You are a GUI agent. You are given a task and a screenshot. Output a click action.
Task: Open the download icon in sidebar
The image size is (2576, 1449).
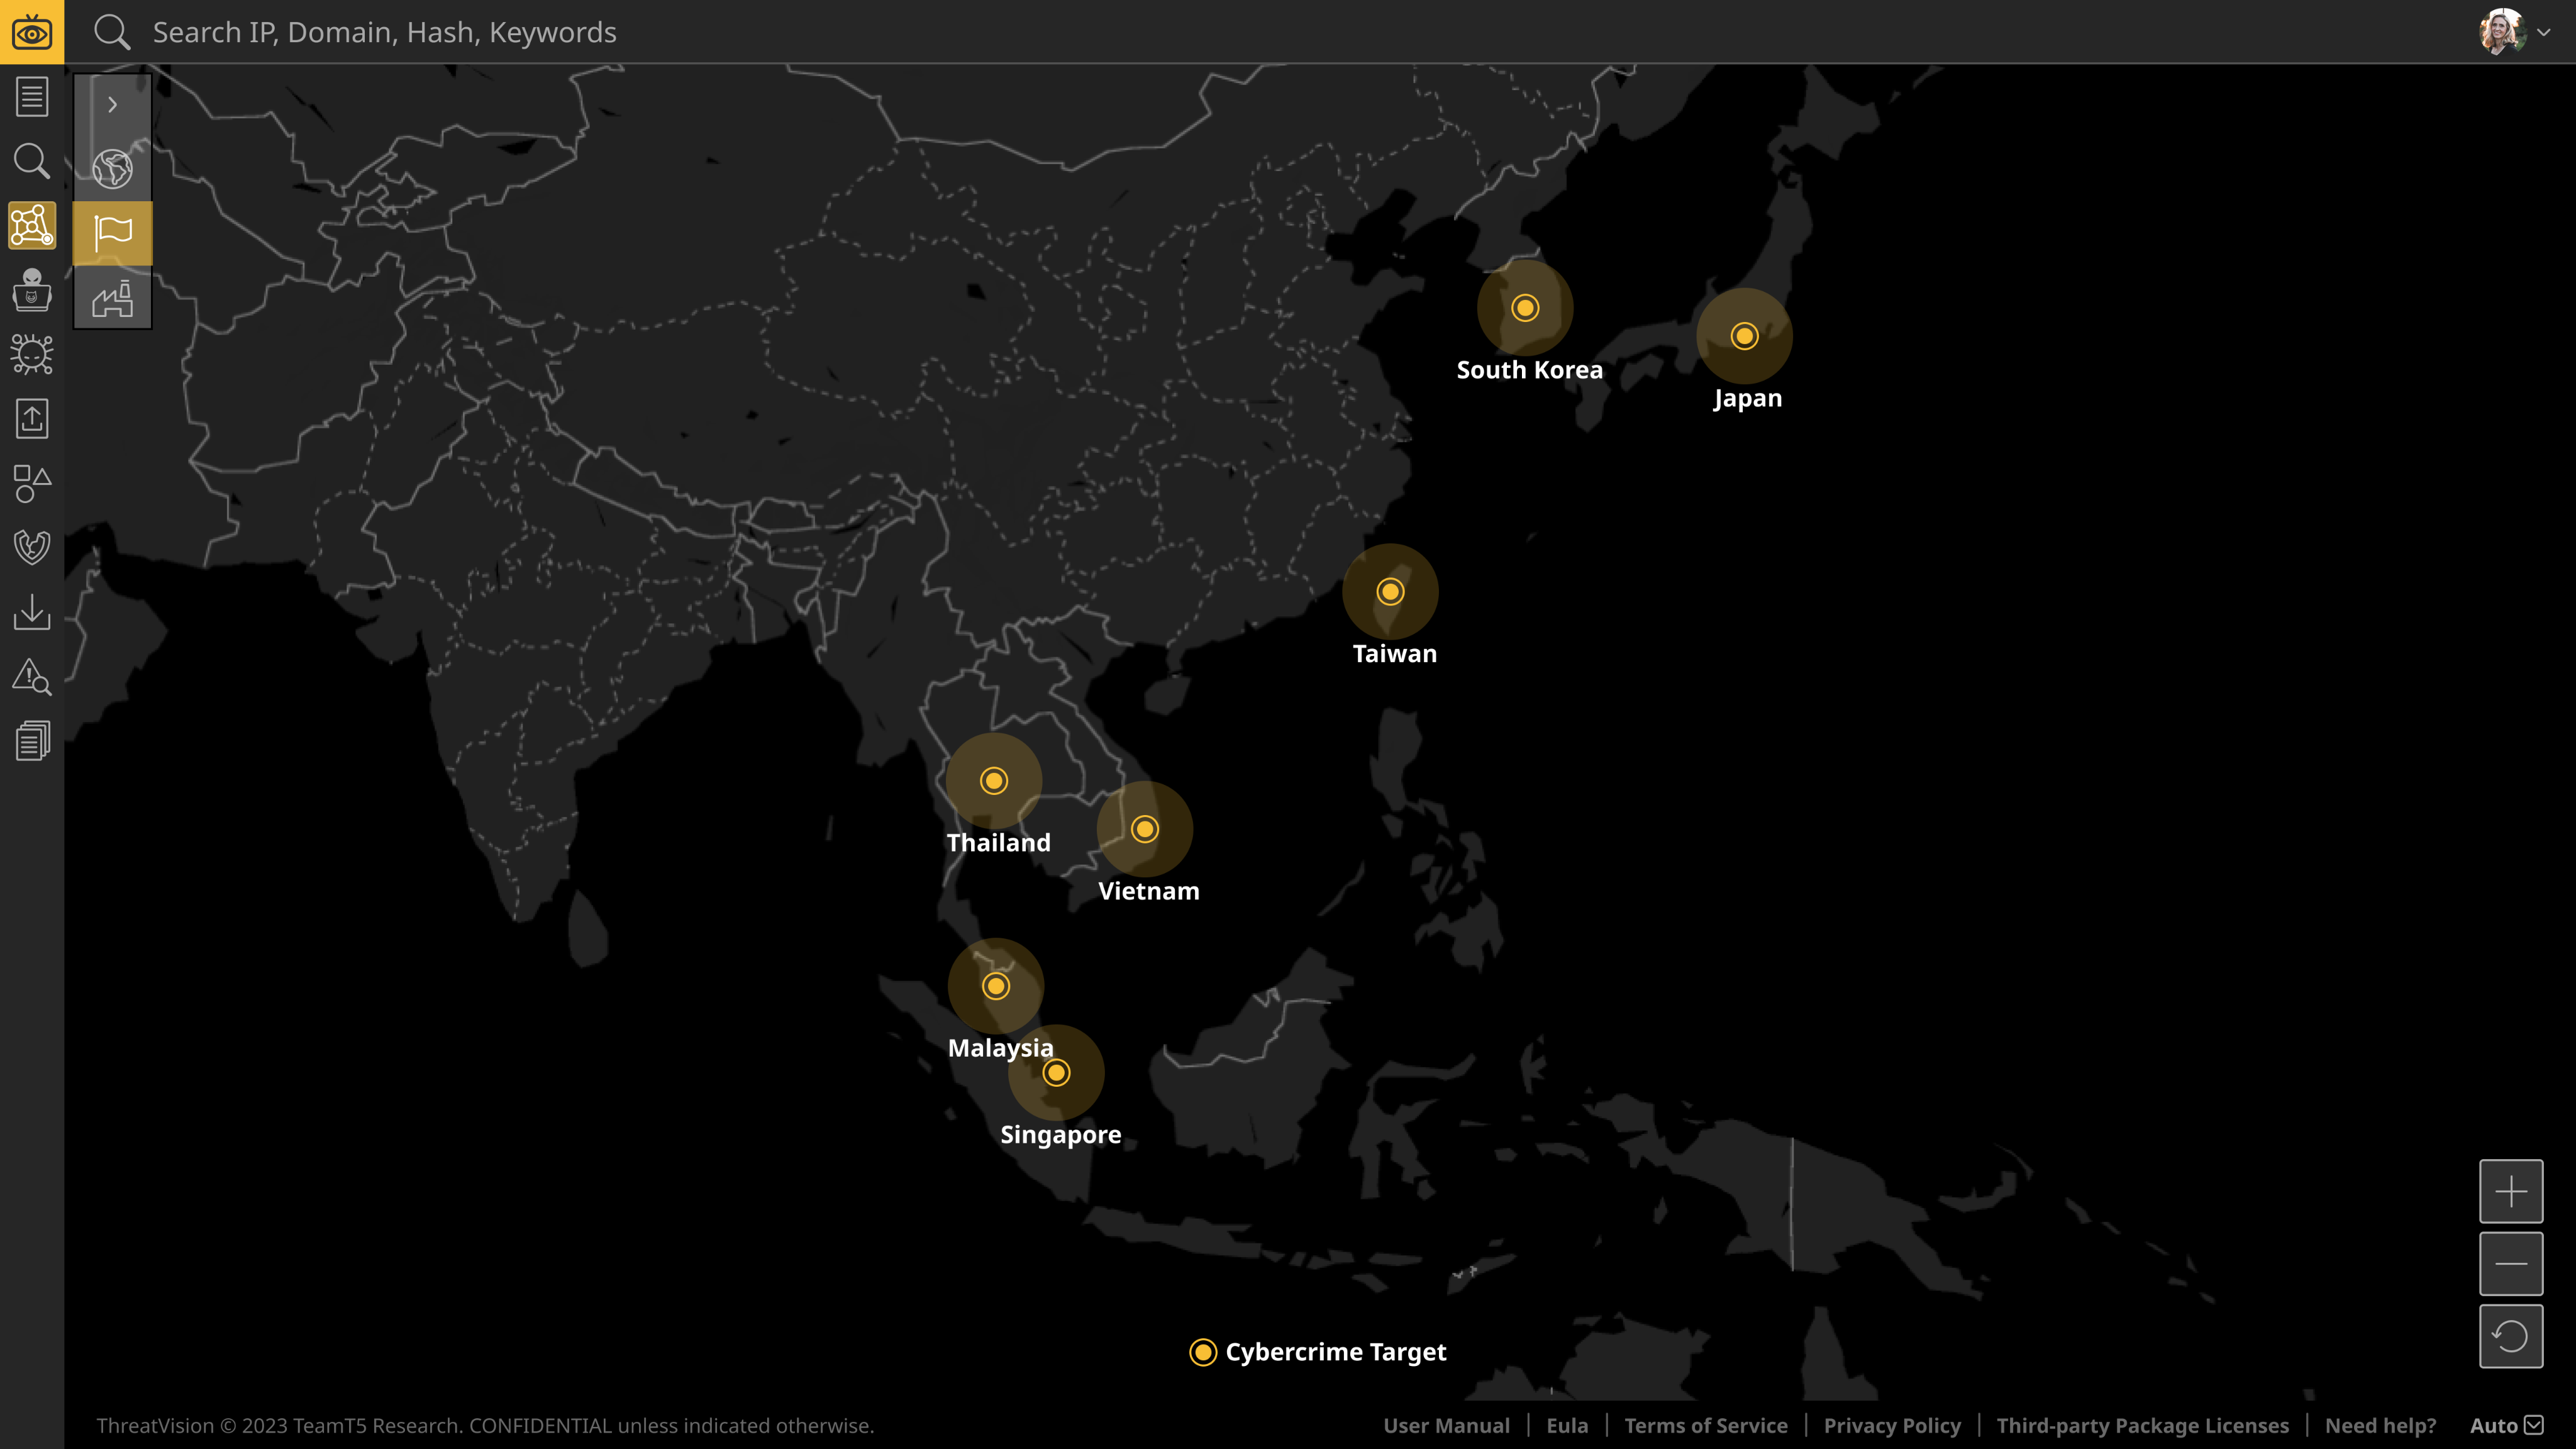(32, 612)
